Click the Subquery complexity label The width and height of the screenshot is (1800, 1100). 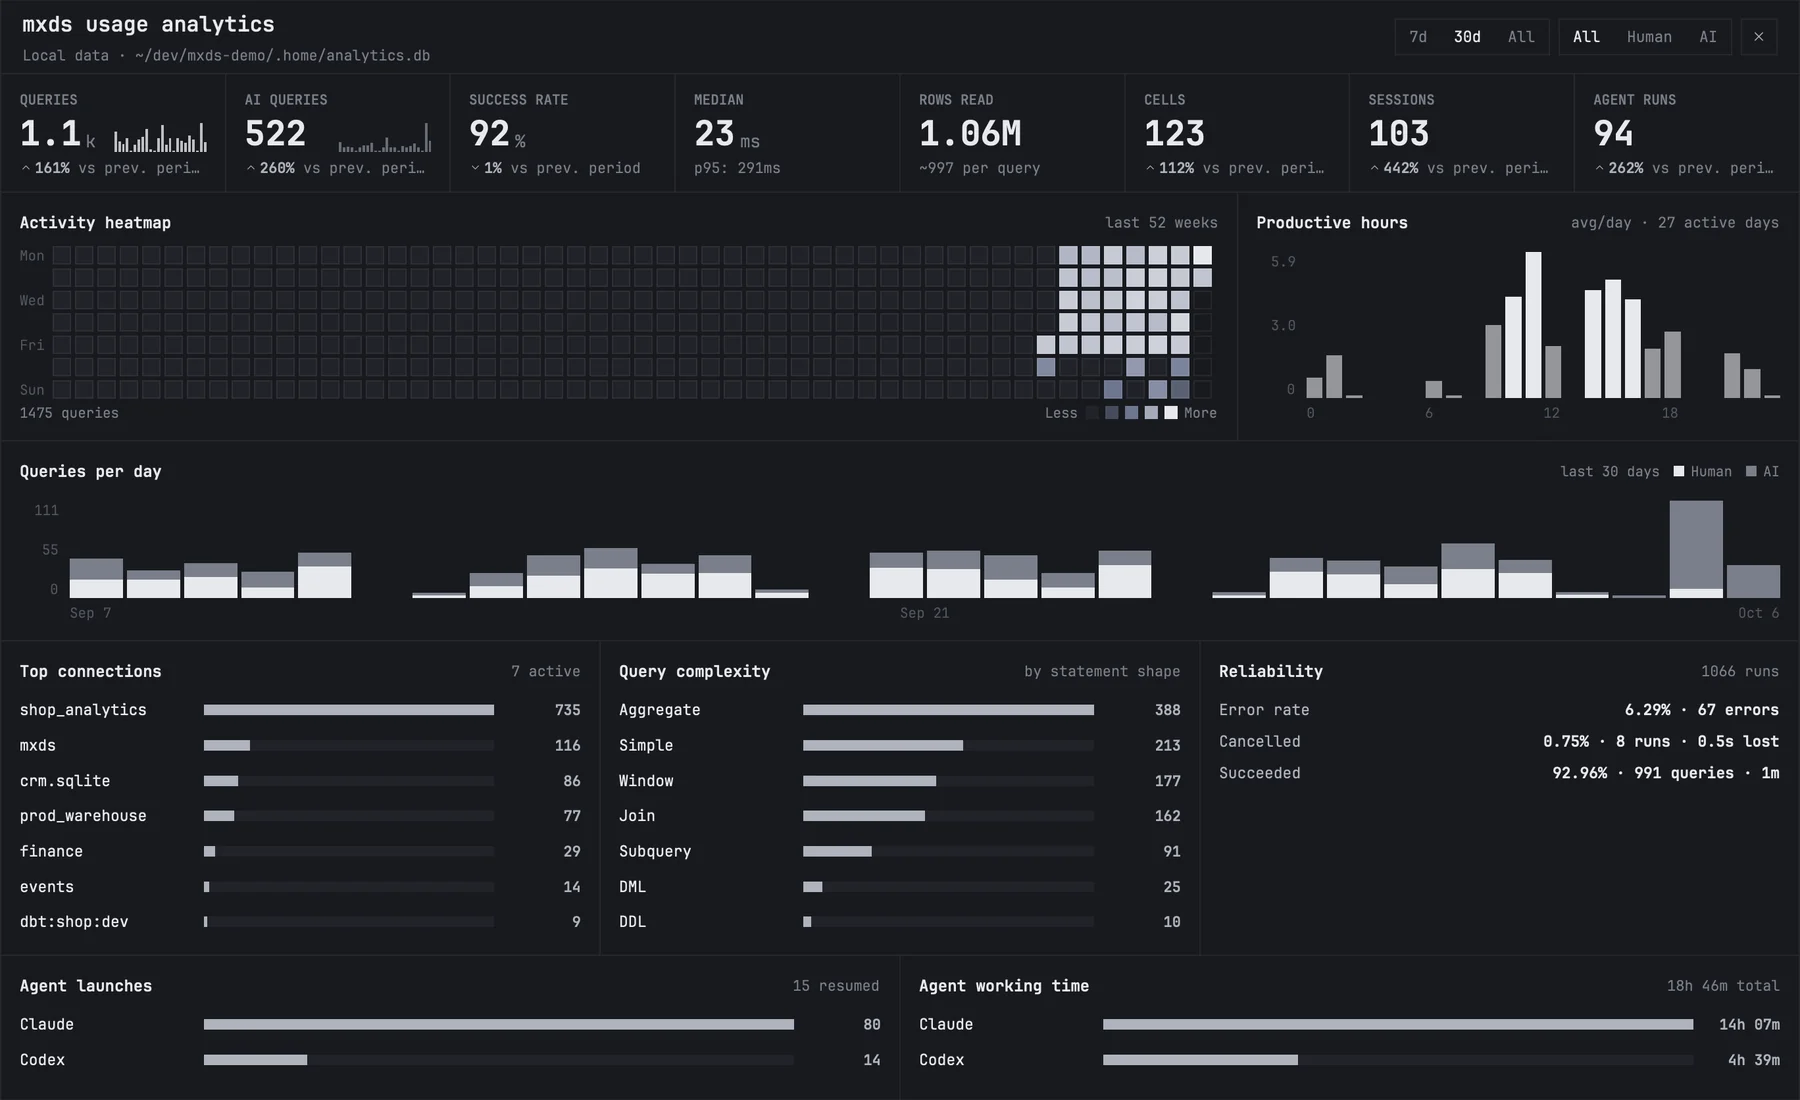point(655,852)
